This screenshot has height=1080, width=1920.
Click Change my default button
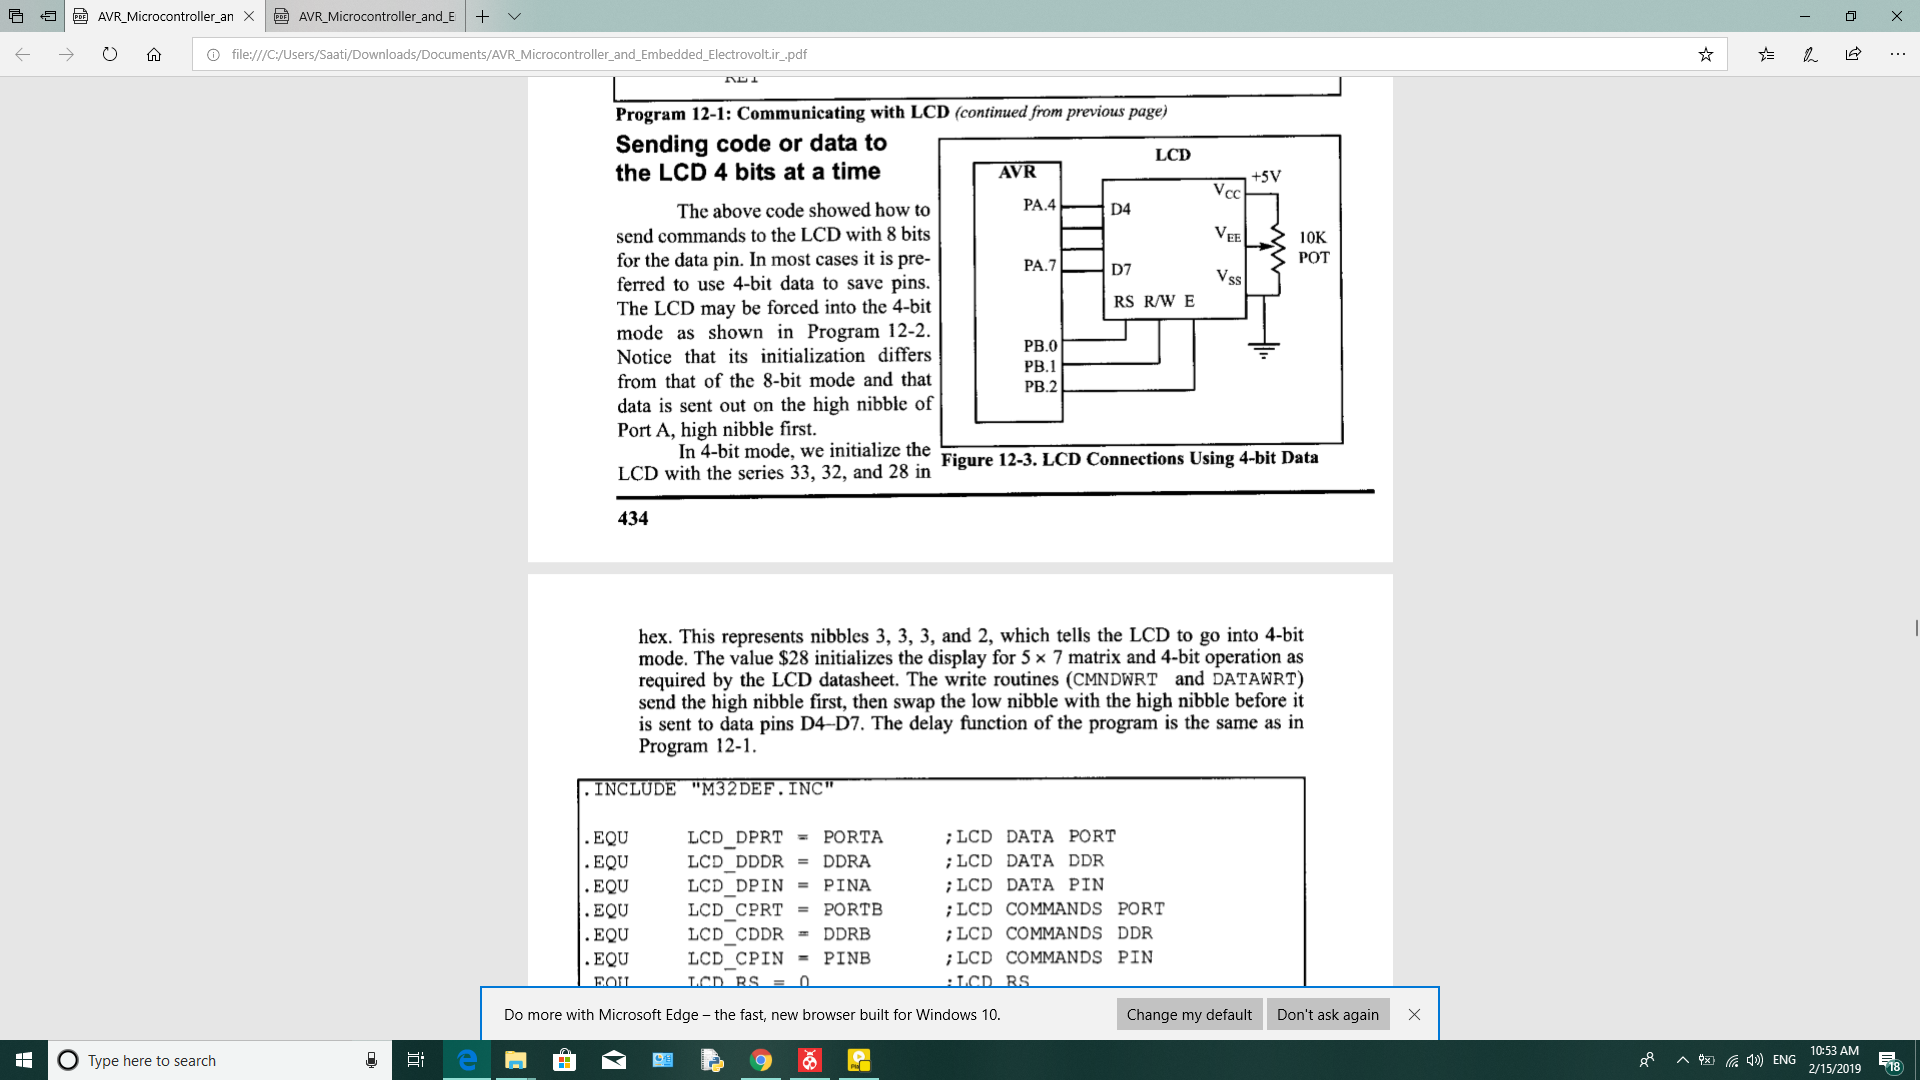tap(1188, 1014)
